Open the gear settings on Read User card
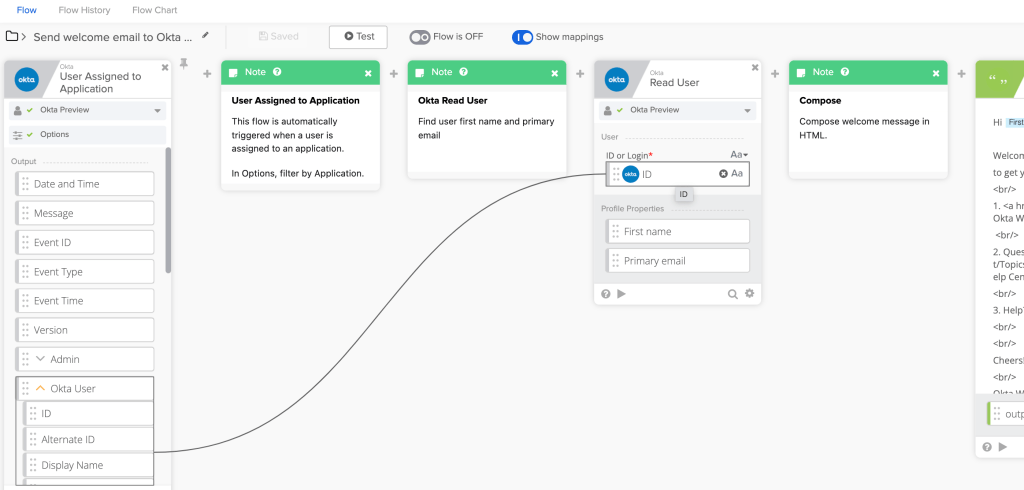1024x490 pixels. pos(749,293)
